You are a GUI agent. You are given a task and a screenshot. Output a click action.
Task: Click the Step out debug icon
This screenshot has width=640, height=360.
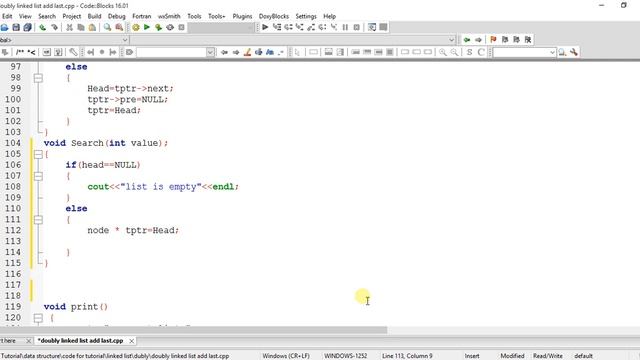(311, 27)
